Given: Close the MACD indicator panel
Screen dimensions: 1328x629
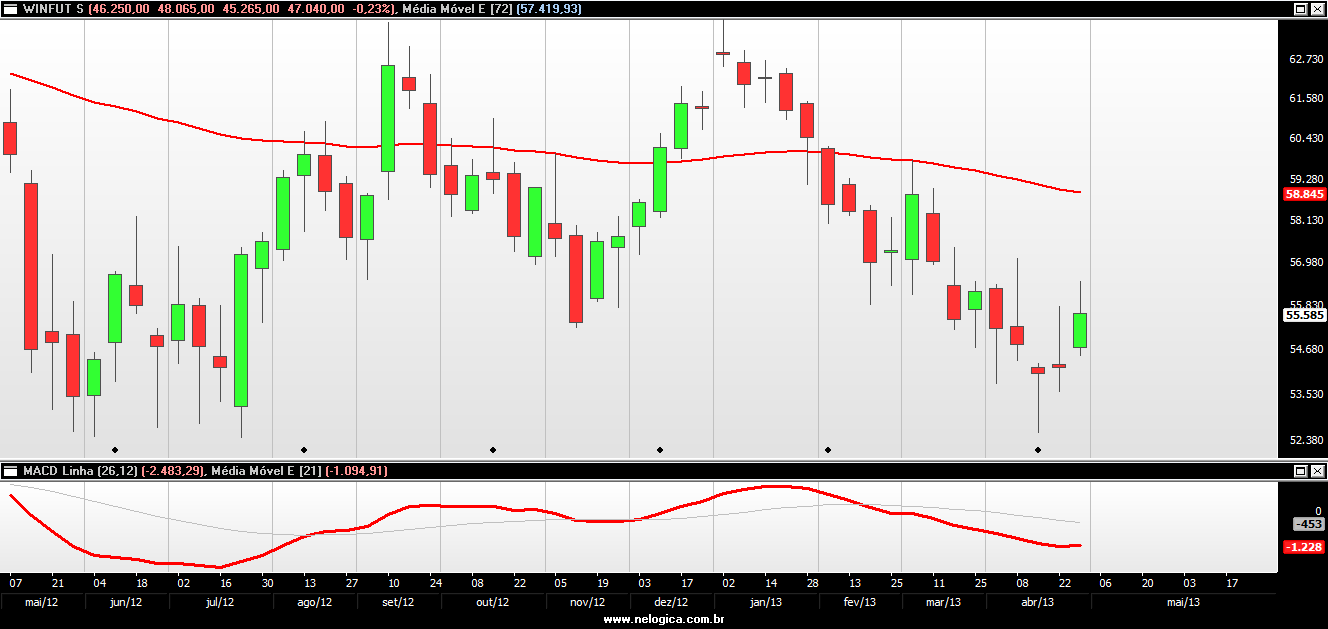Looking at the screenshot, I should (1317, 470).
